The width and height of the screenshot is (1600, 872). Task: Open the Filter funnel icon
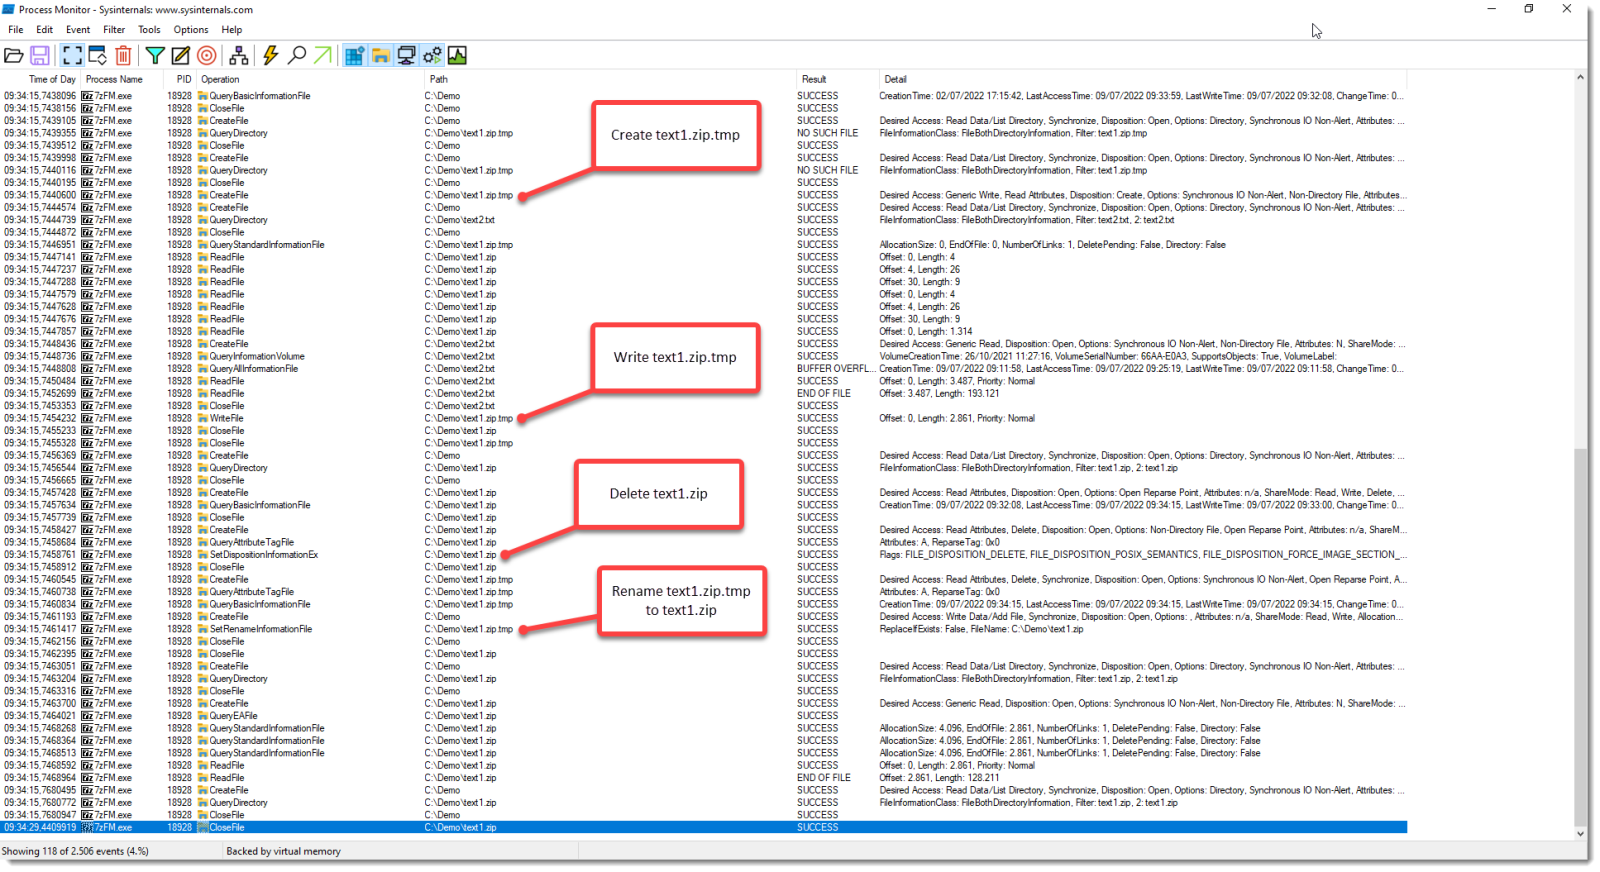coord(155,56)
